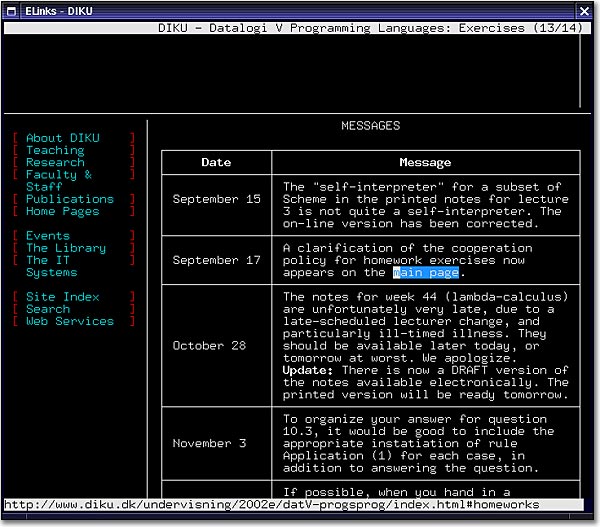
Task: Click the 'If possible, when you hand in' text
Action: [x=396, y=492]
